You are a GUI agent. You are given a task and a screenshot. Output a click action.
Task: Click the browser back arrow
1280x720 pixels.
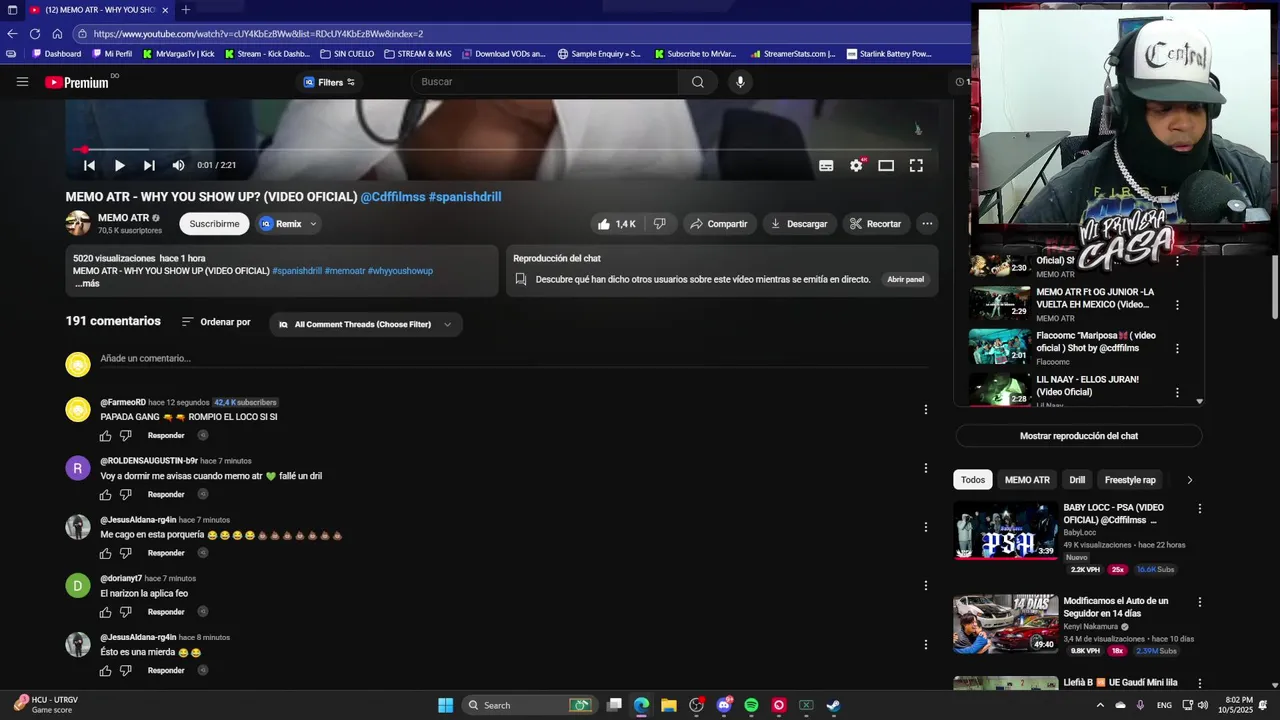12,33
